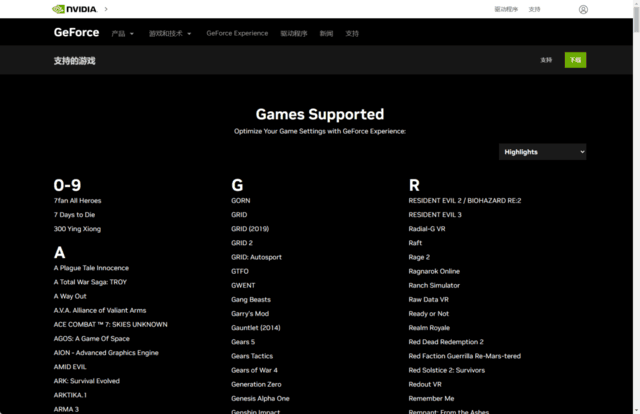Open A.V.A. Alliance of Valiant Arms
Image resolution: width=640 pixels, height=414 pixels.
pyautogui.click(x=100, y=310)
